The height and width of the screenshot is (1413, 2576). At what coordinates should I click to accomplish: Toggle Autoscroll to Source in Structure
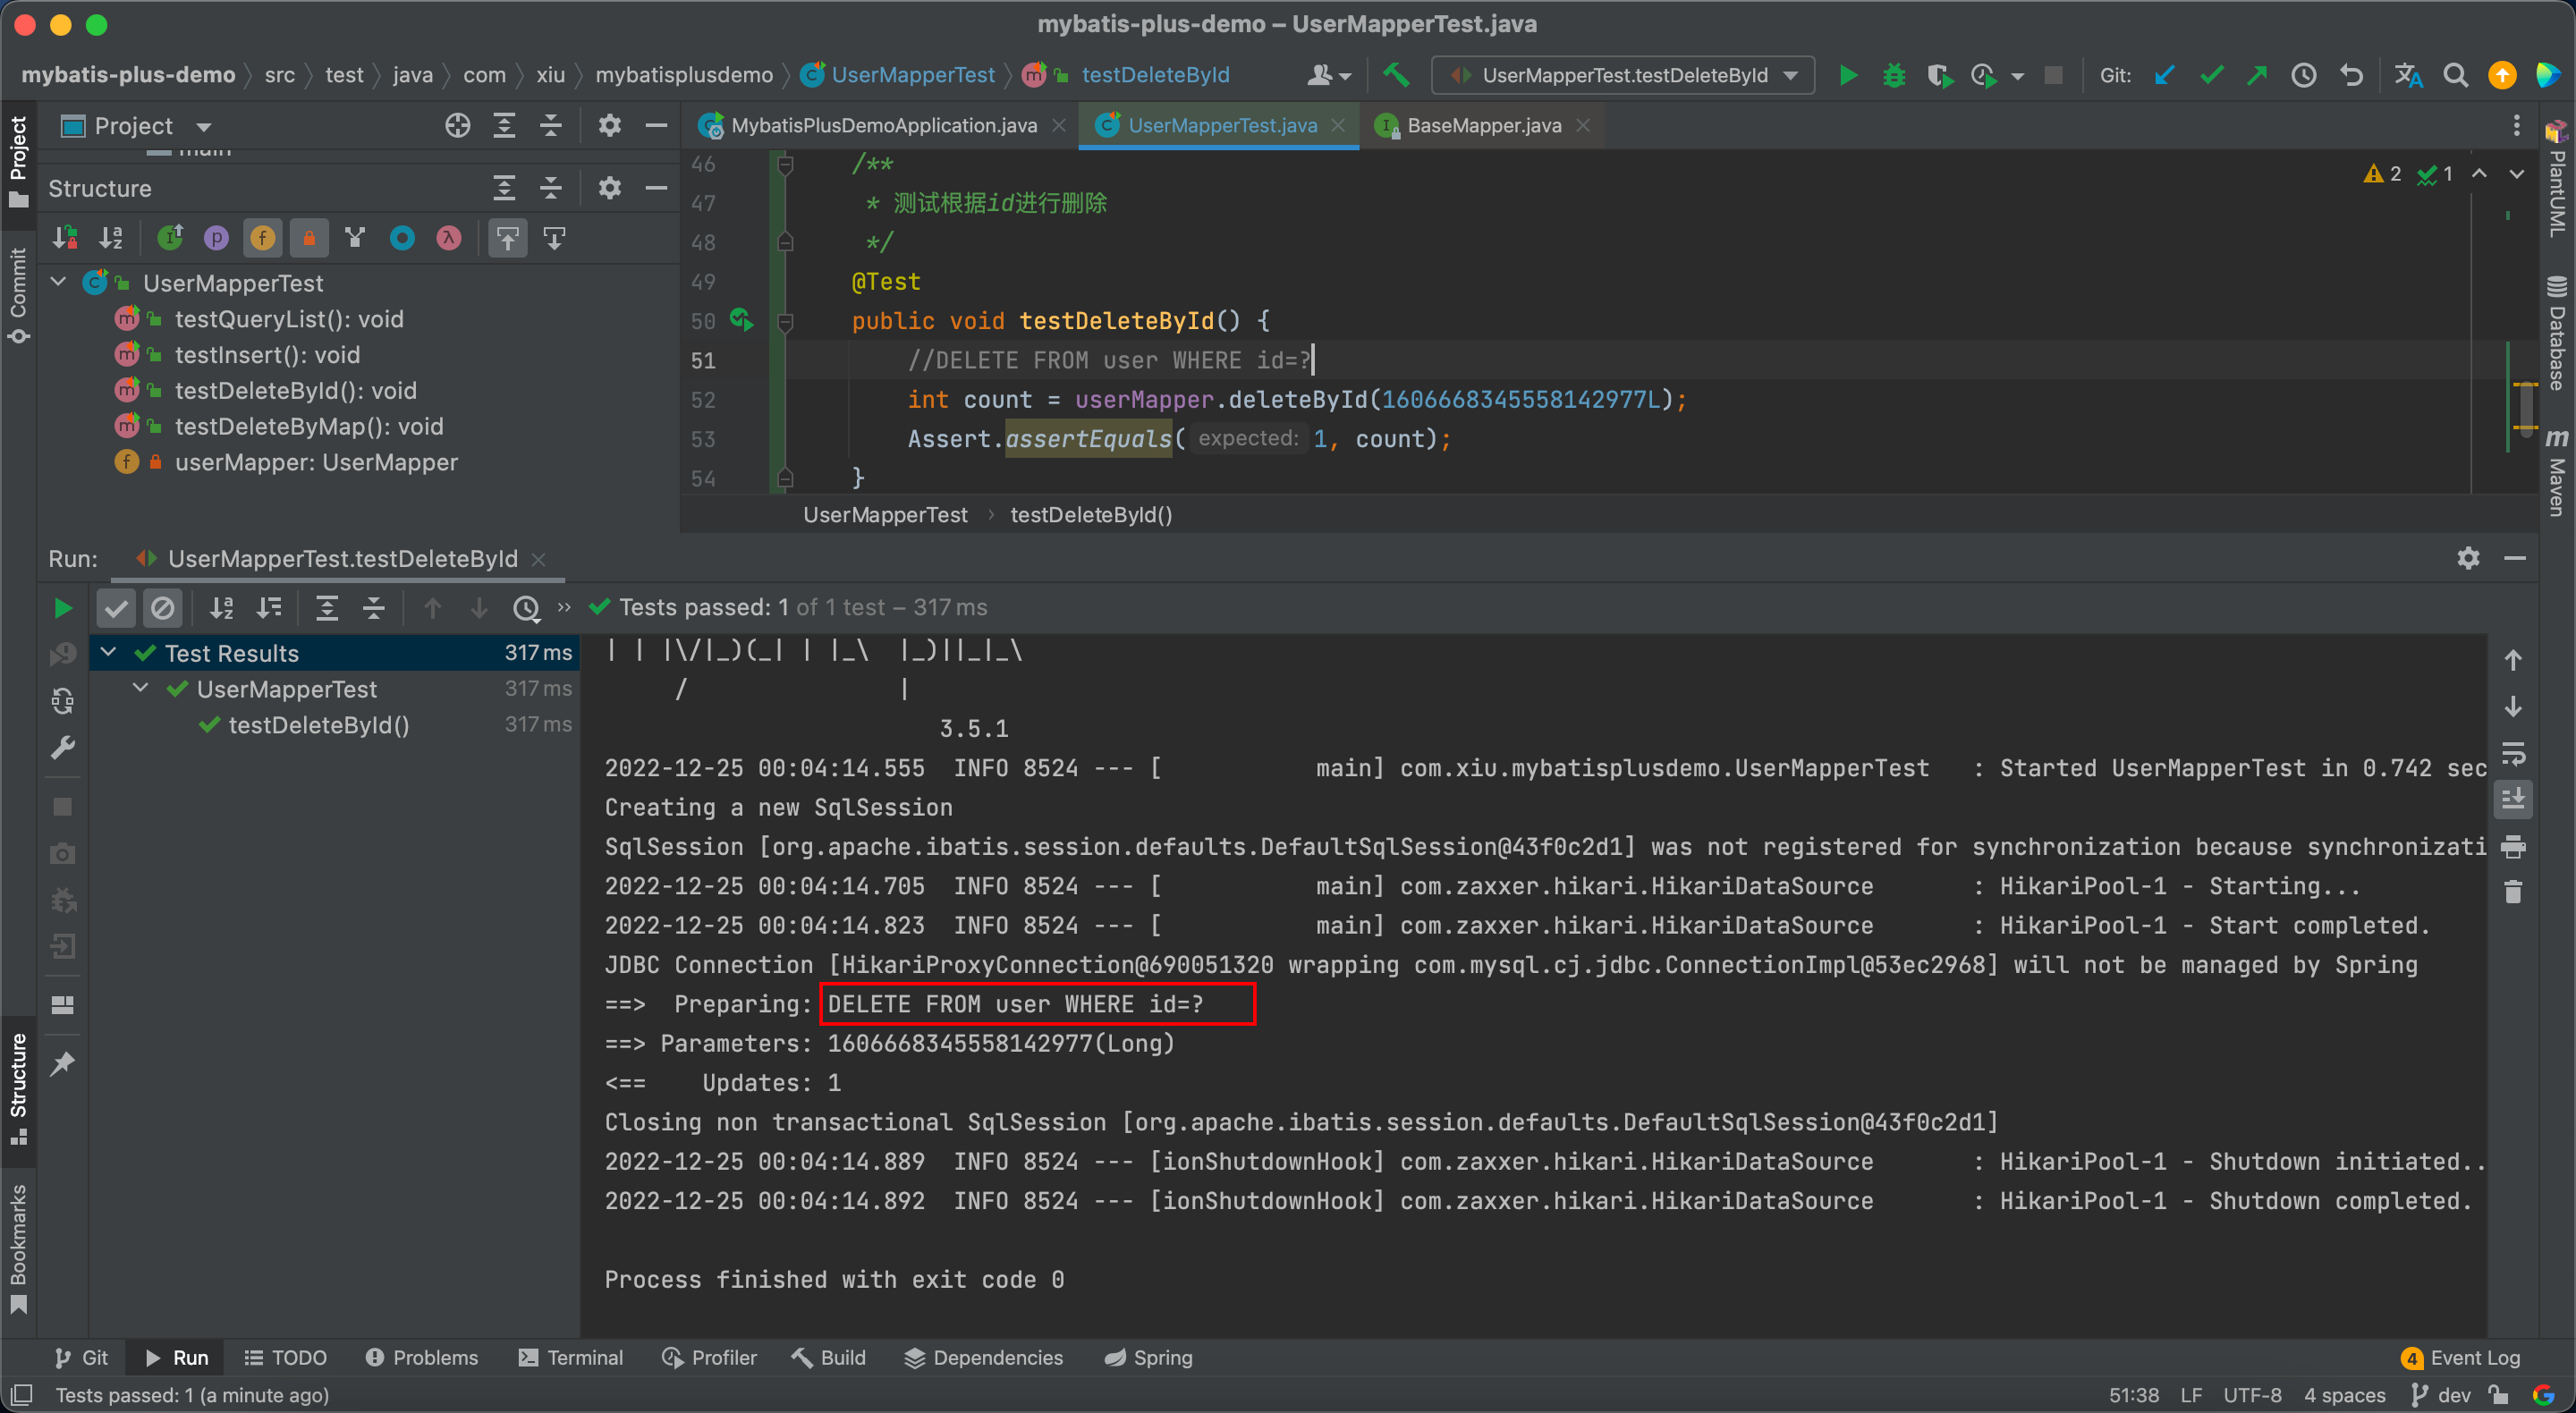pyautogui.click(x=508, y=238)
